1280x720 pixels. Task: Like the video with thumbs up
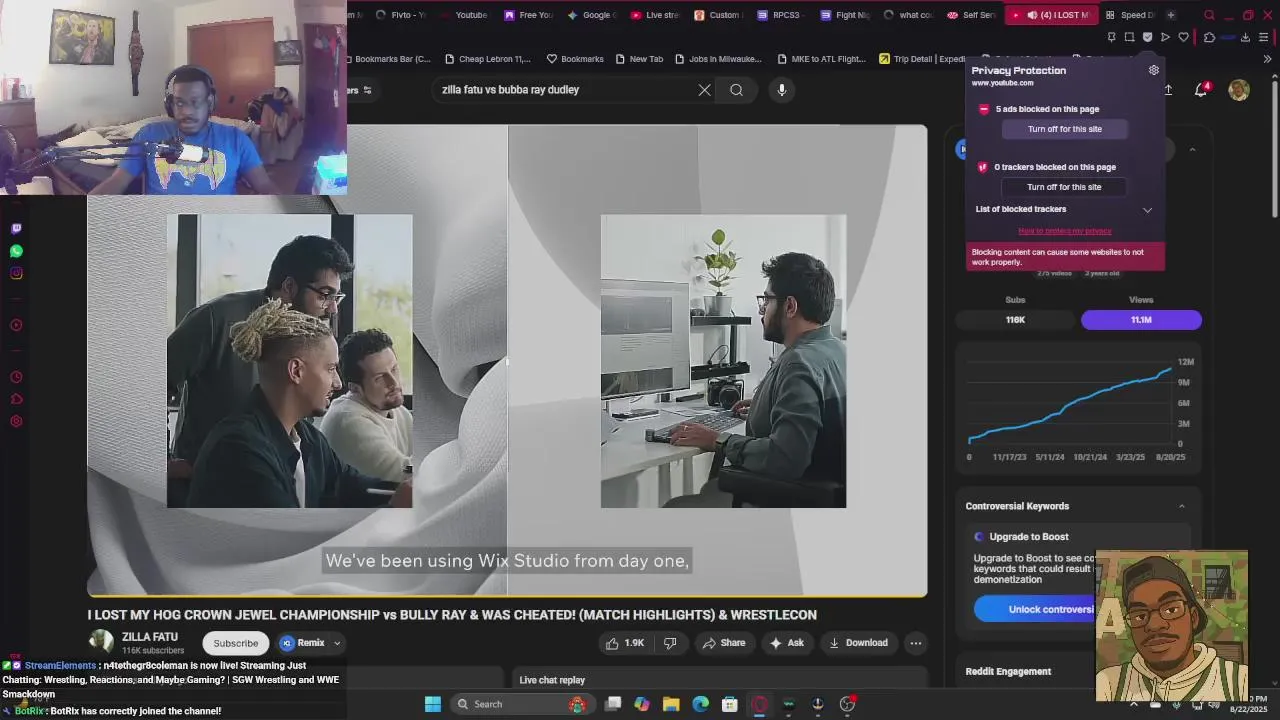pyautogui.click(x=624, y=643)
